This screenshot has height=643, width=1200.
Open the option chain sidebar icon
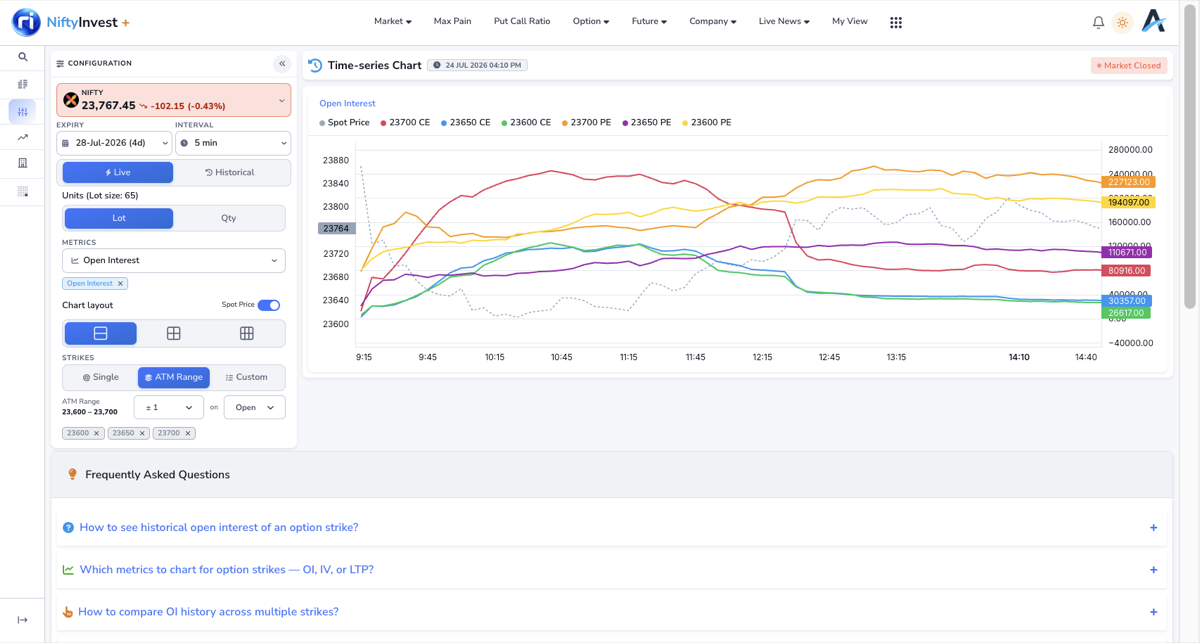point(22,84)
